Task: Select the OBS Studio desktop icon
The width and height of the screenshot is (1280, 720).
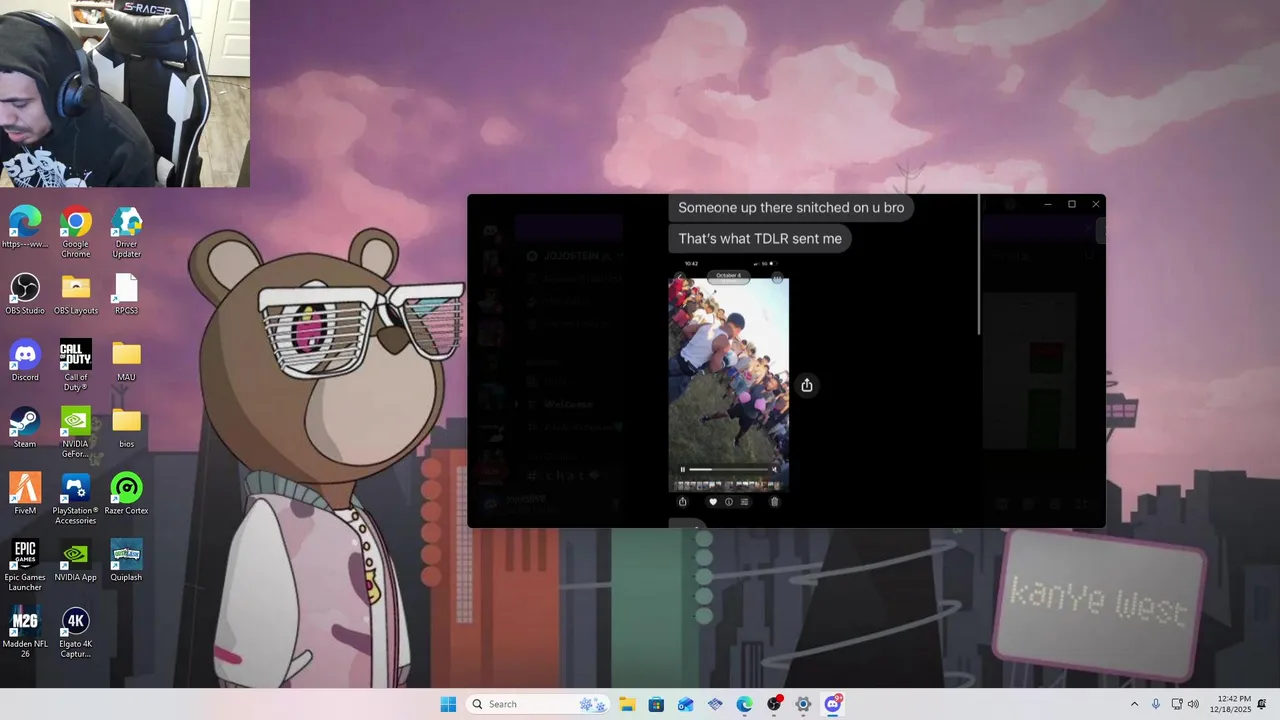Action: tap(25, 294)
